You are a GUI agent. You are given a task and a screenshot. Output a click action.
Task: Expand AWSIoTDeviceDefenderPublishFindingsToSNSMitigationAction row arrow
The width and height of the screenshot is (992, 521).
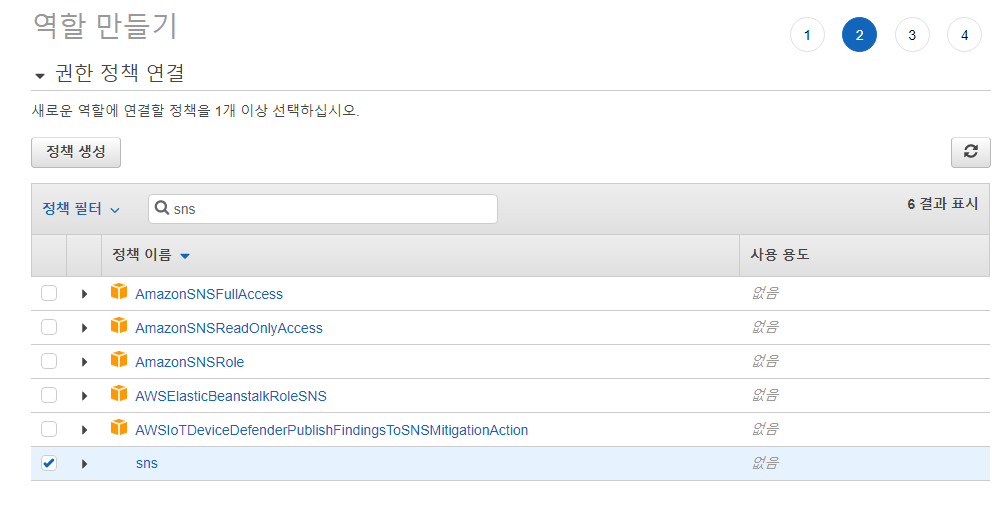pyautogui.click(x=84, y=430)
